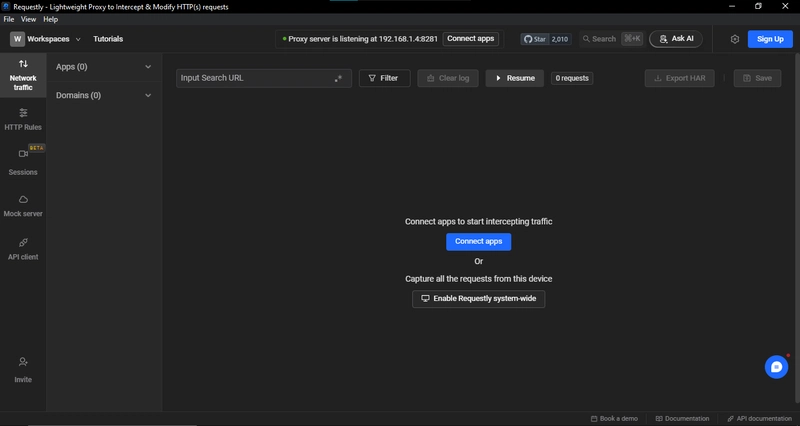
Task: Open the Invite sidebar item
Action: click(23, 370)
